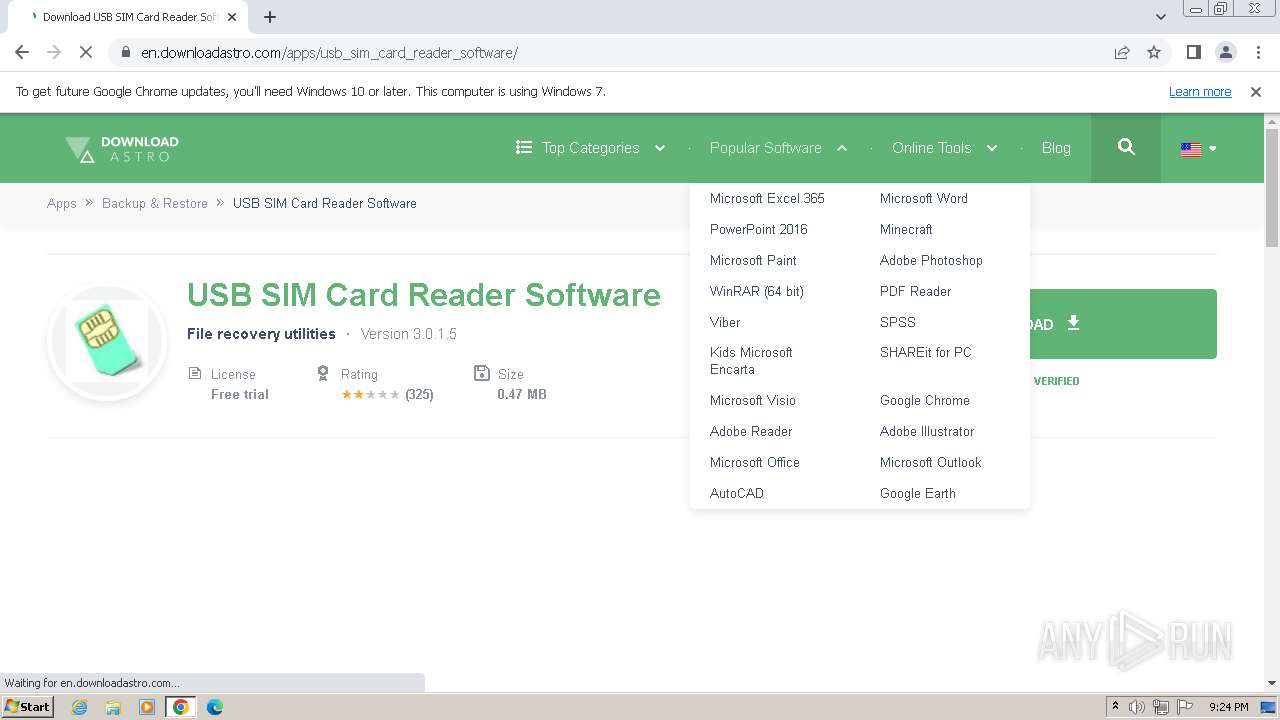Expand the Online Tools menu
This screenshot has width=1280, height=720.
coord(944,148)
